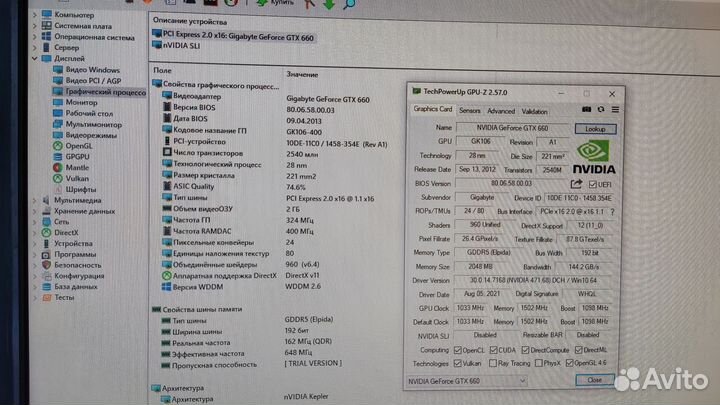Take a GPU-Z screenshot with the camera icon
This screenshot has width=720, height=405.
click(x=586, y=109)
